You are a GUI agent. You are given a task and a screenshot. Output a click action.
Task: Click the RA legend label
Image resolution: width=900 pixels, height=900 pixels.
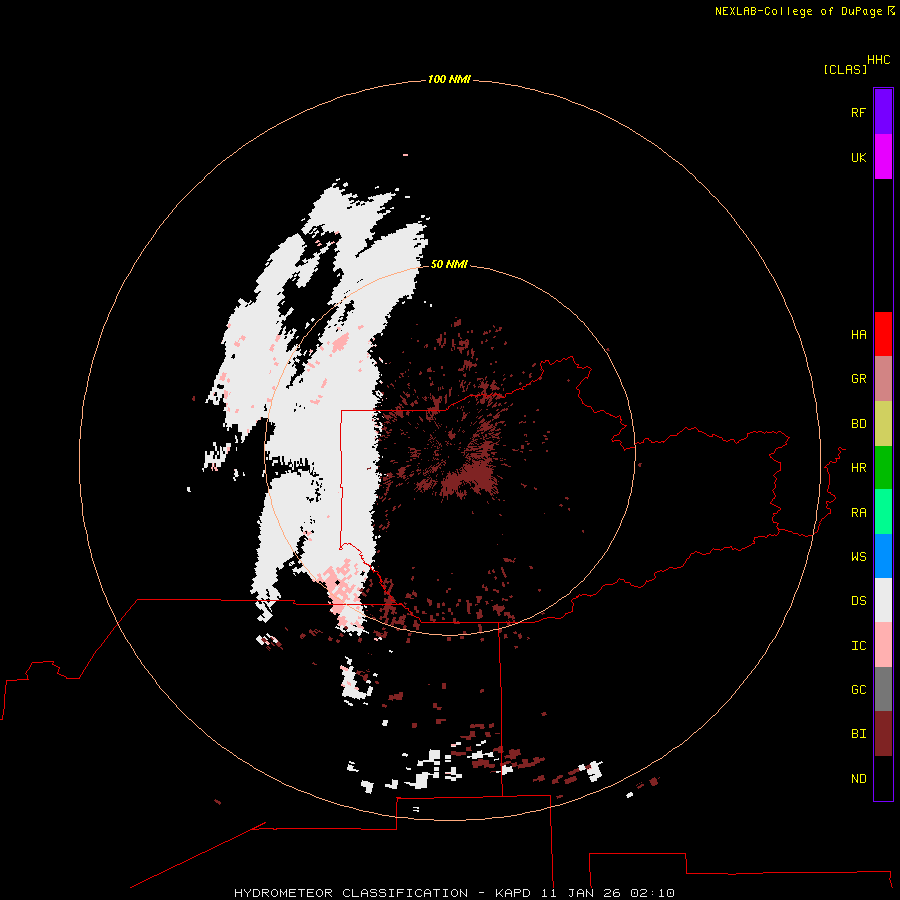click(858, 512)
